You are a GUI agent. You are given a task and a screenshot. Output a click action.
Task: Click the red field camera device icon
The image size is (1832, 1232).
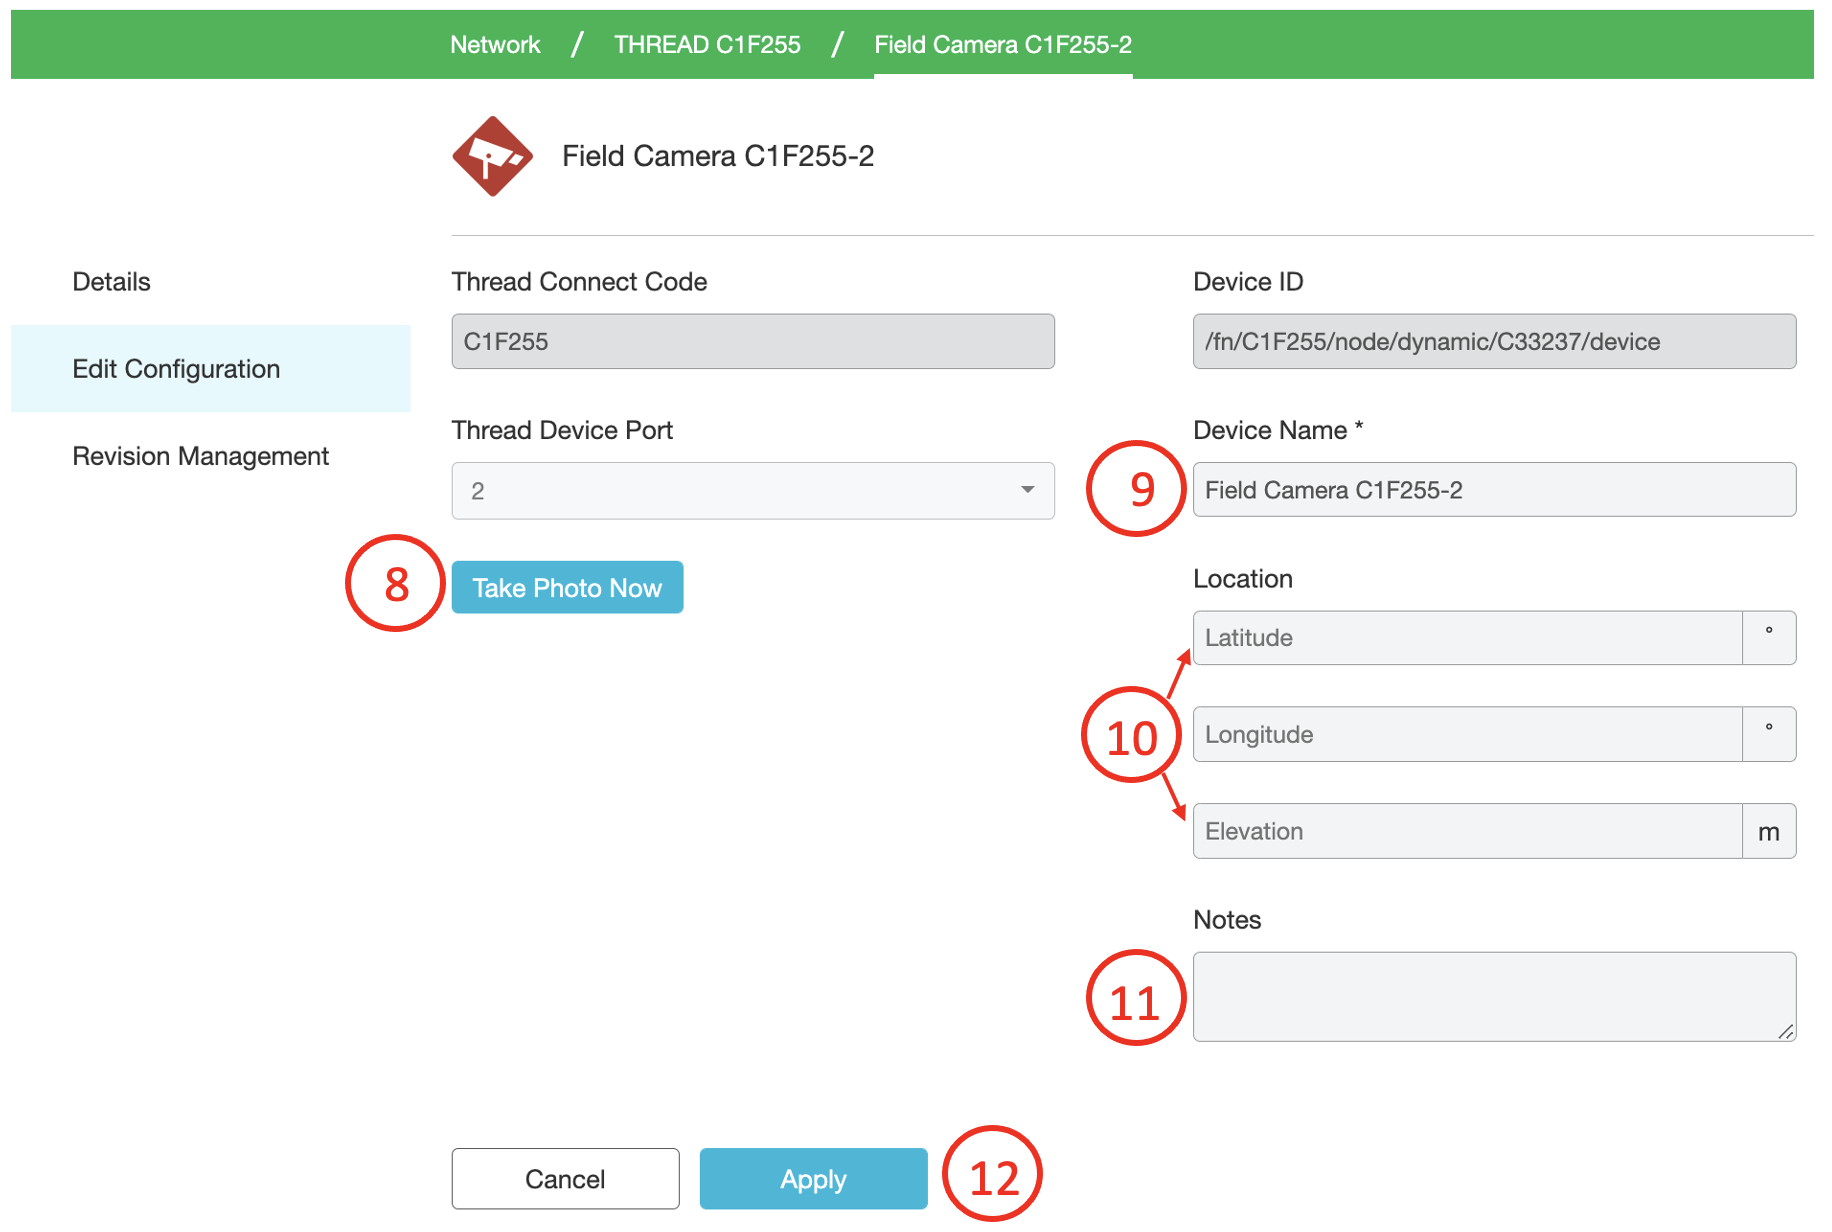492,156
